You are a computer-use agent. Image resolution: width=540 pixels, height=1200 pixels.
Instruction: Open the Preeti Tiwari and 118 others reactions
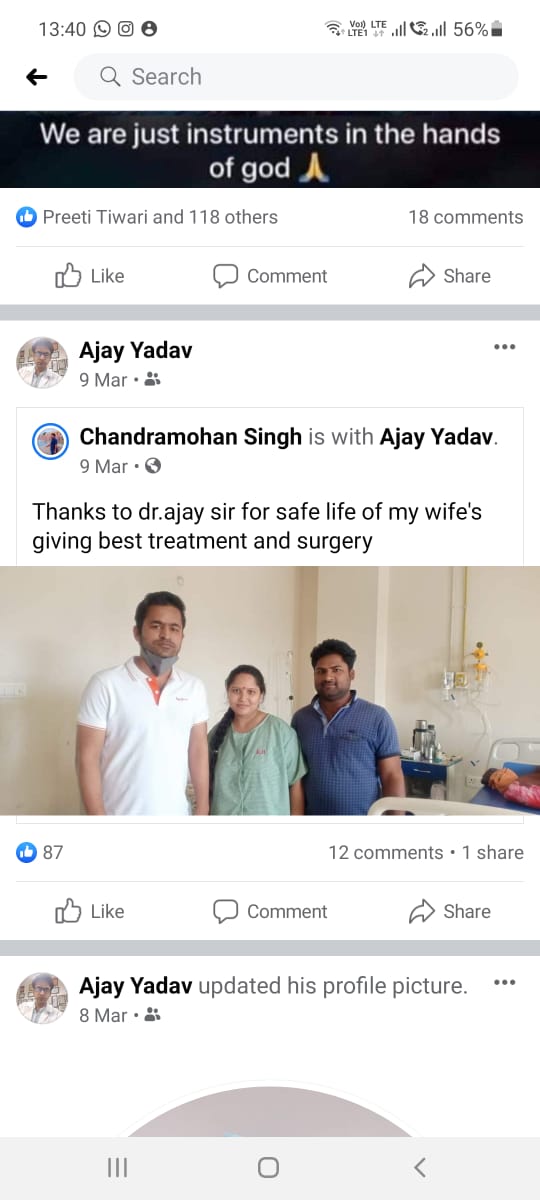coord(147,217)
